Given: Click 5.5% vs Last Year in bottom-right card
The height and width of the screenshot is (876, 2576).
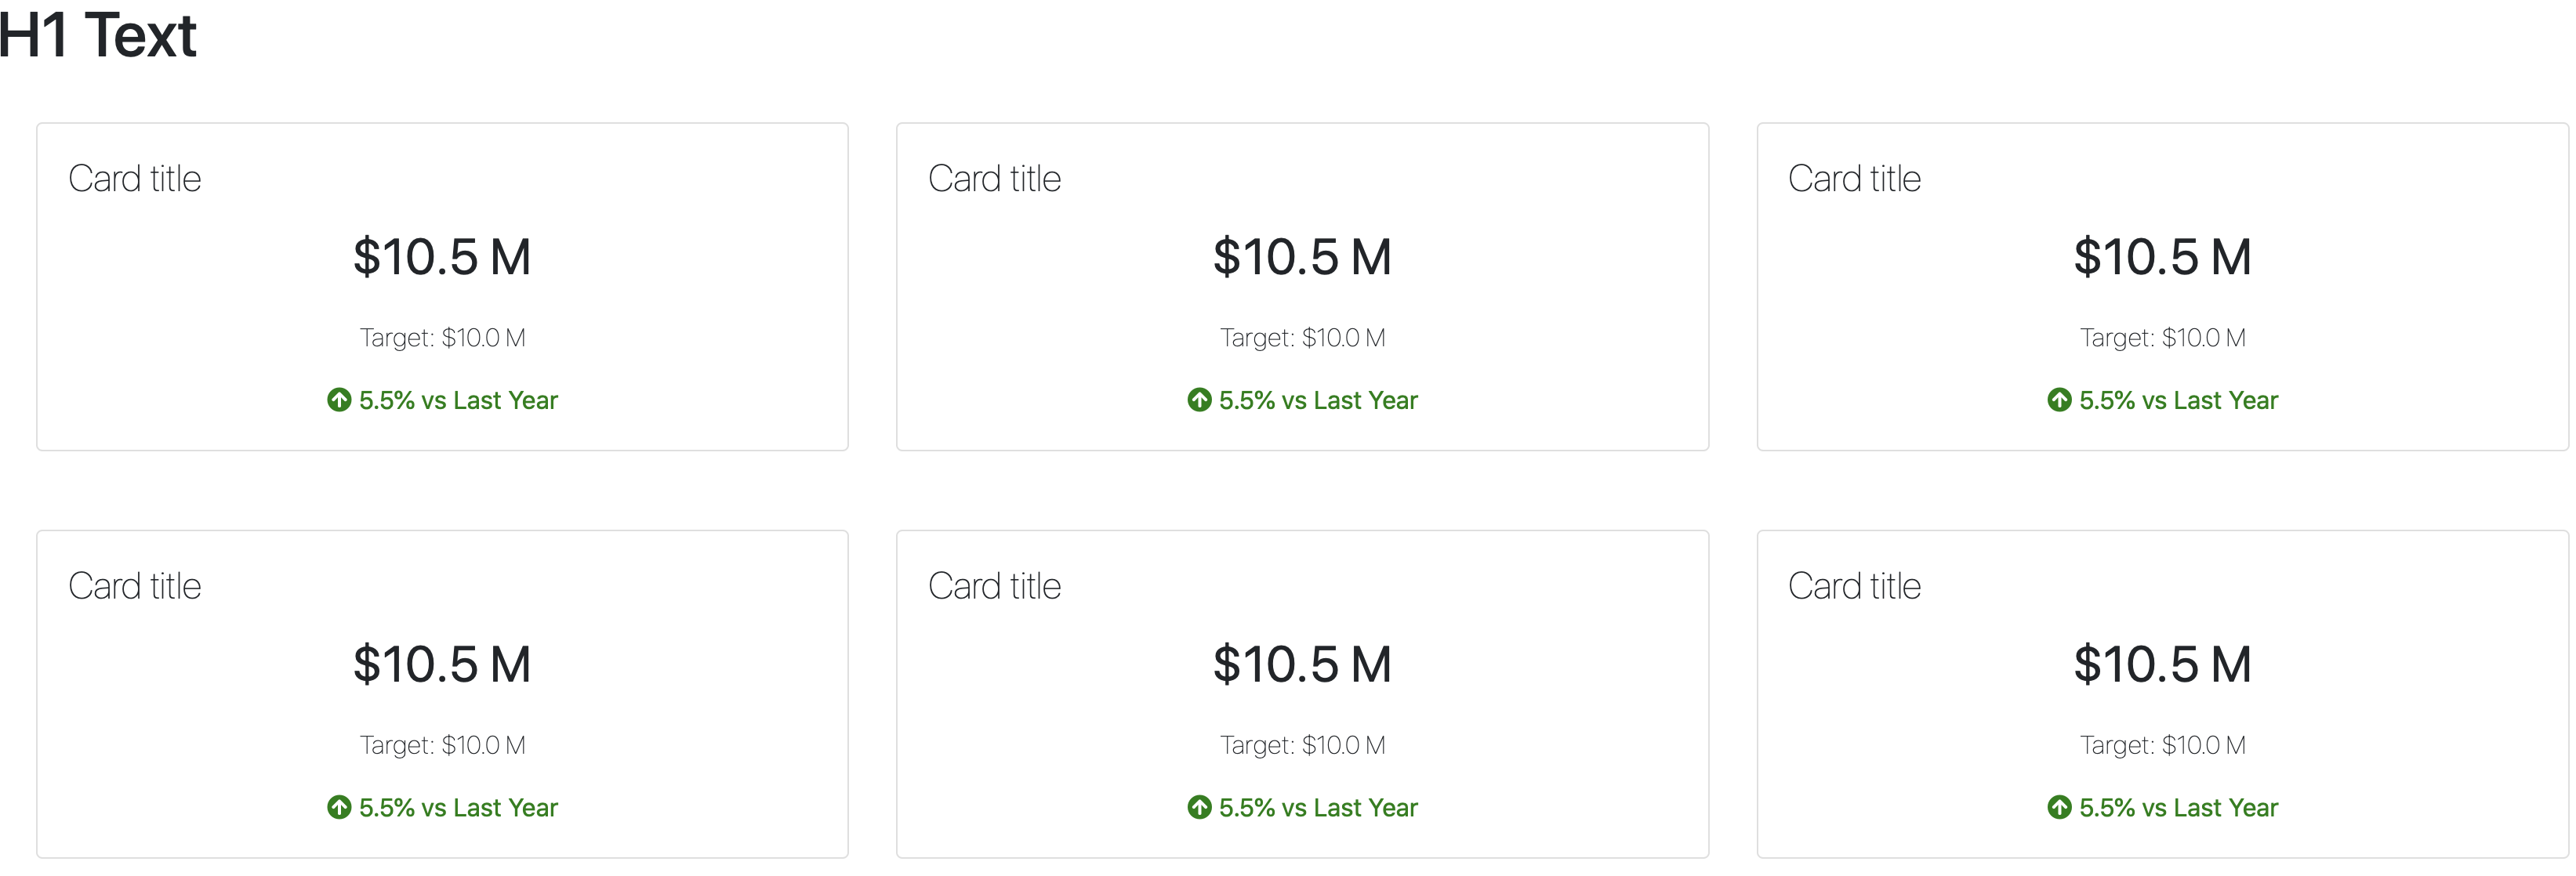Looking at the screenshot, I should 2179,807.
